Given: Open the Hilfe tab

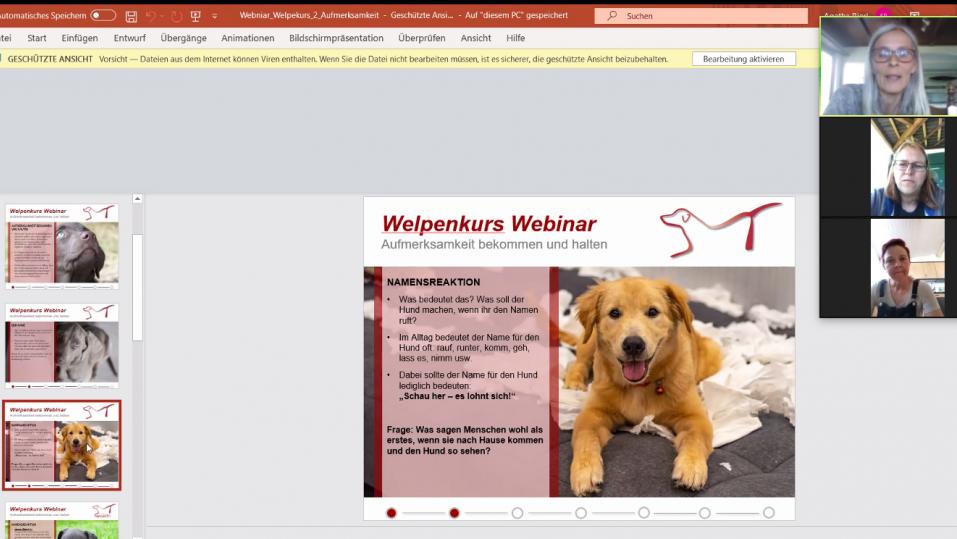Looking at the screenshot, I should (x=515, y=38).
